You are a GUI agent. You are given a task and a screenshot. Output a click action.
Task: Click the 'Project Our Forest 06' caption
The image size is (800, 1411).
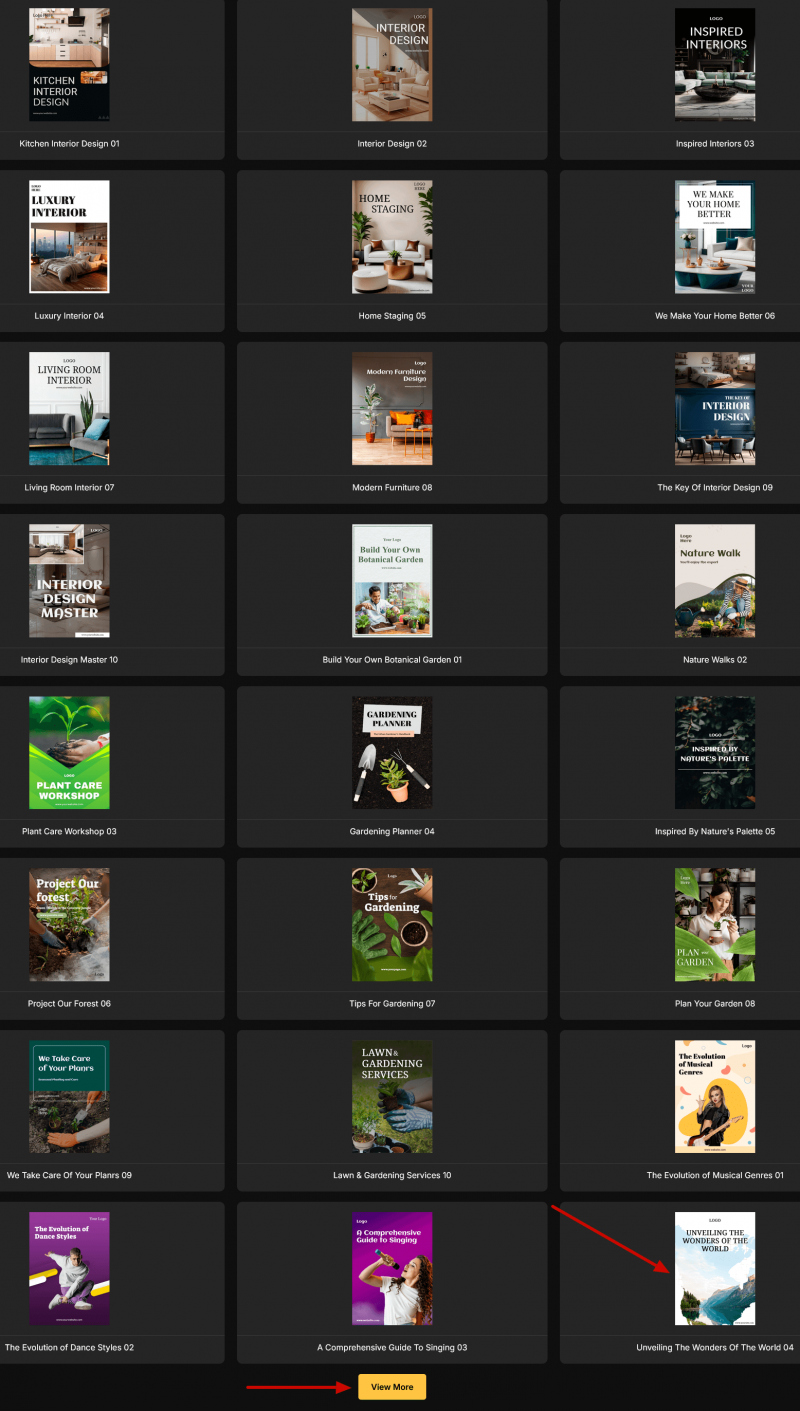69,1004
